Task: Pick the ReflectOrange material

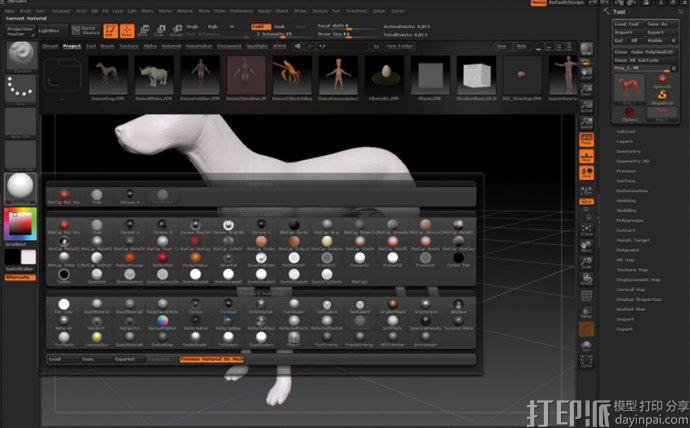Action: point(129,259)
